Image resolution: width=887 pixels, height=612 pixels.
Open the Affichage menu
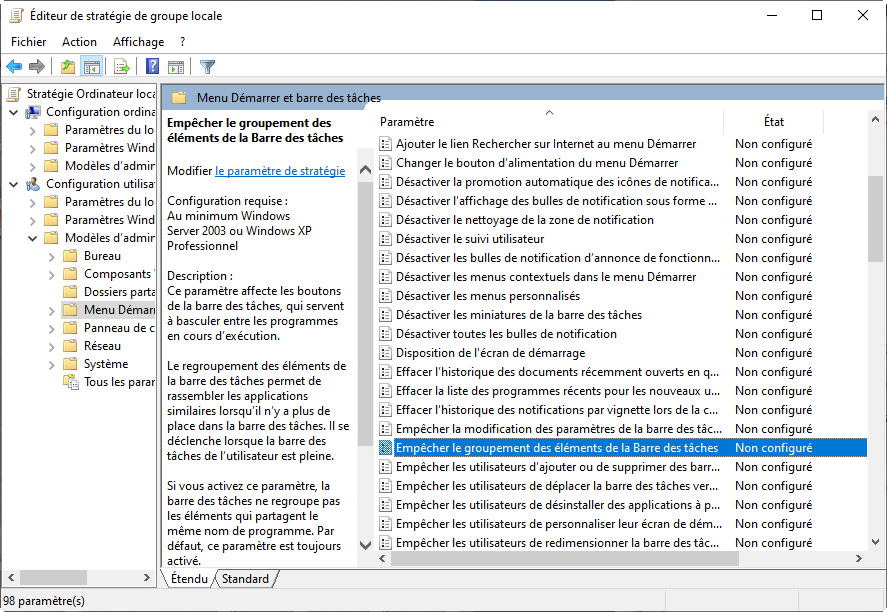139,42
